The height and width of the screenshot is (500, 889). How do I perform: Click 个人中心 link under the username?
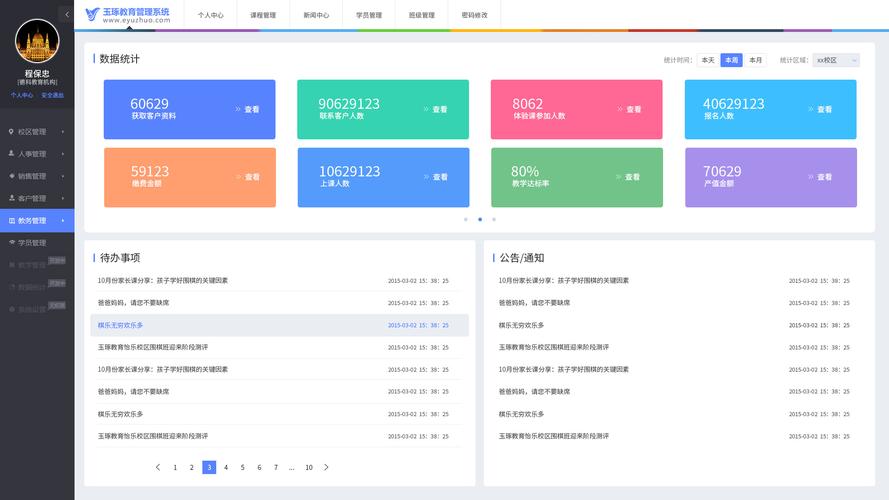(22, 95)
